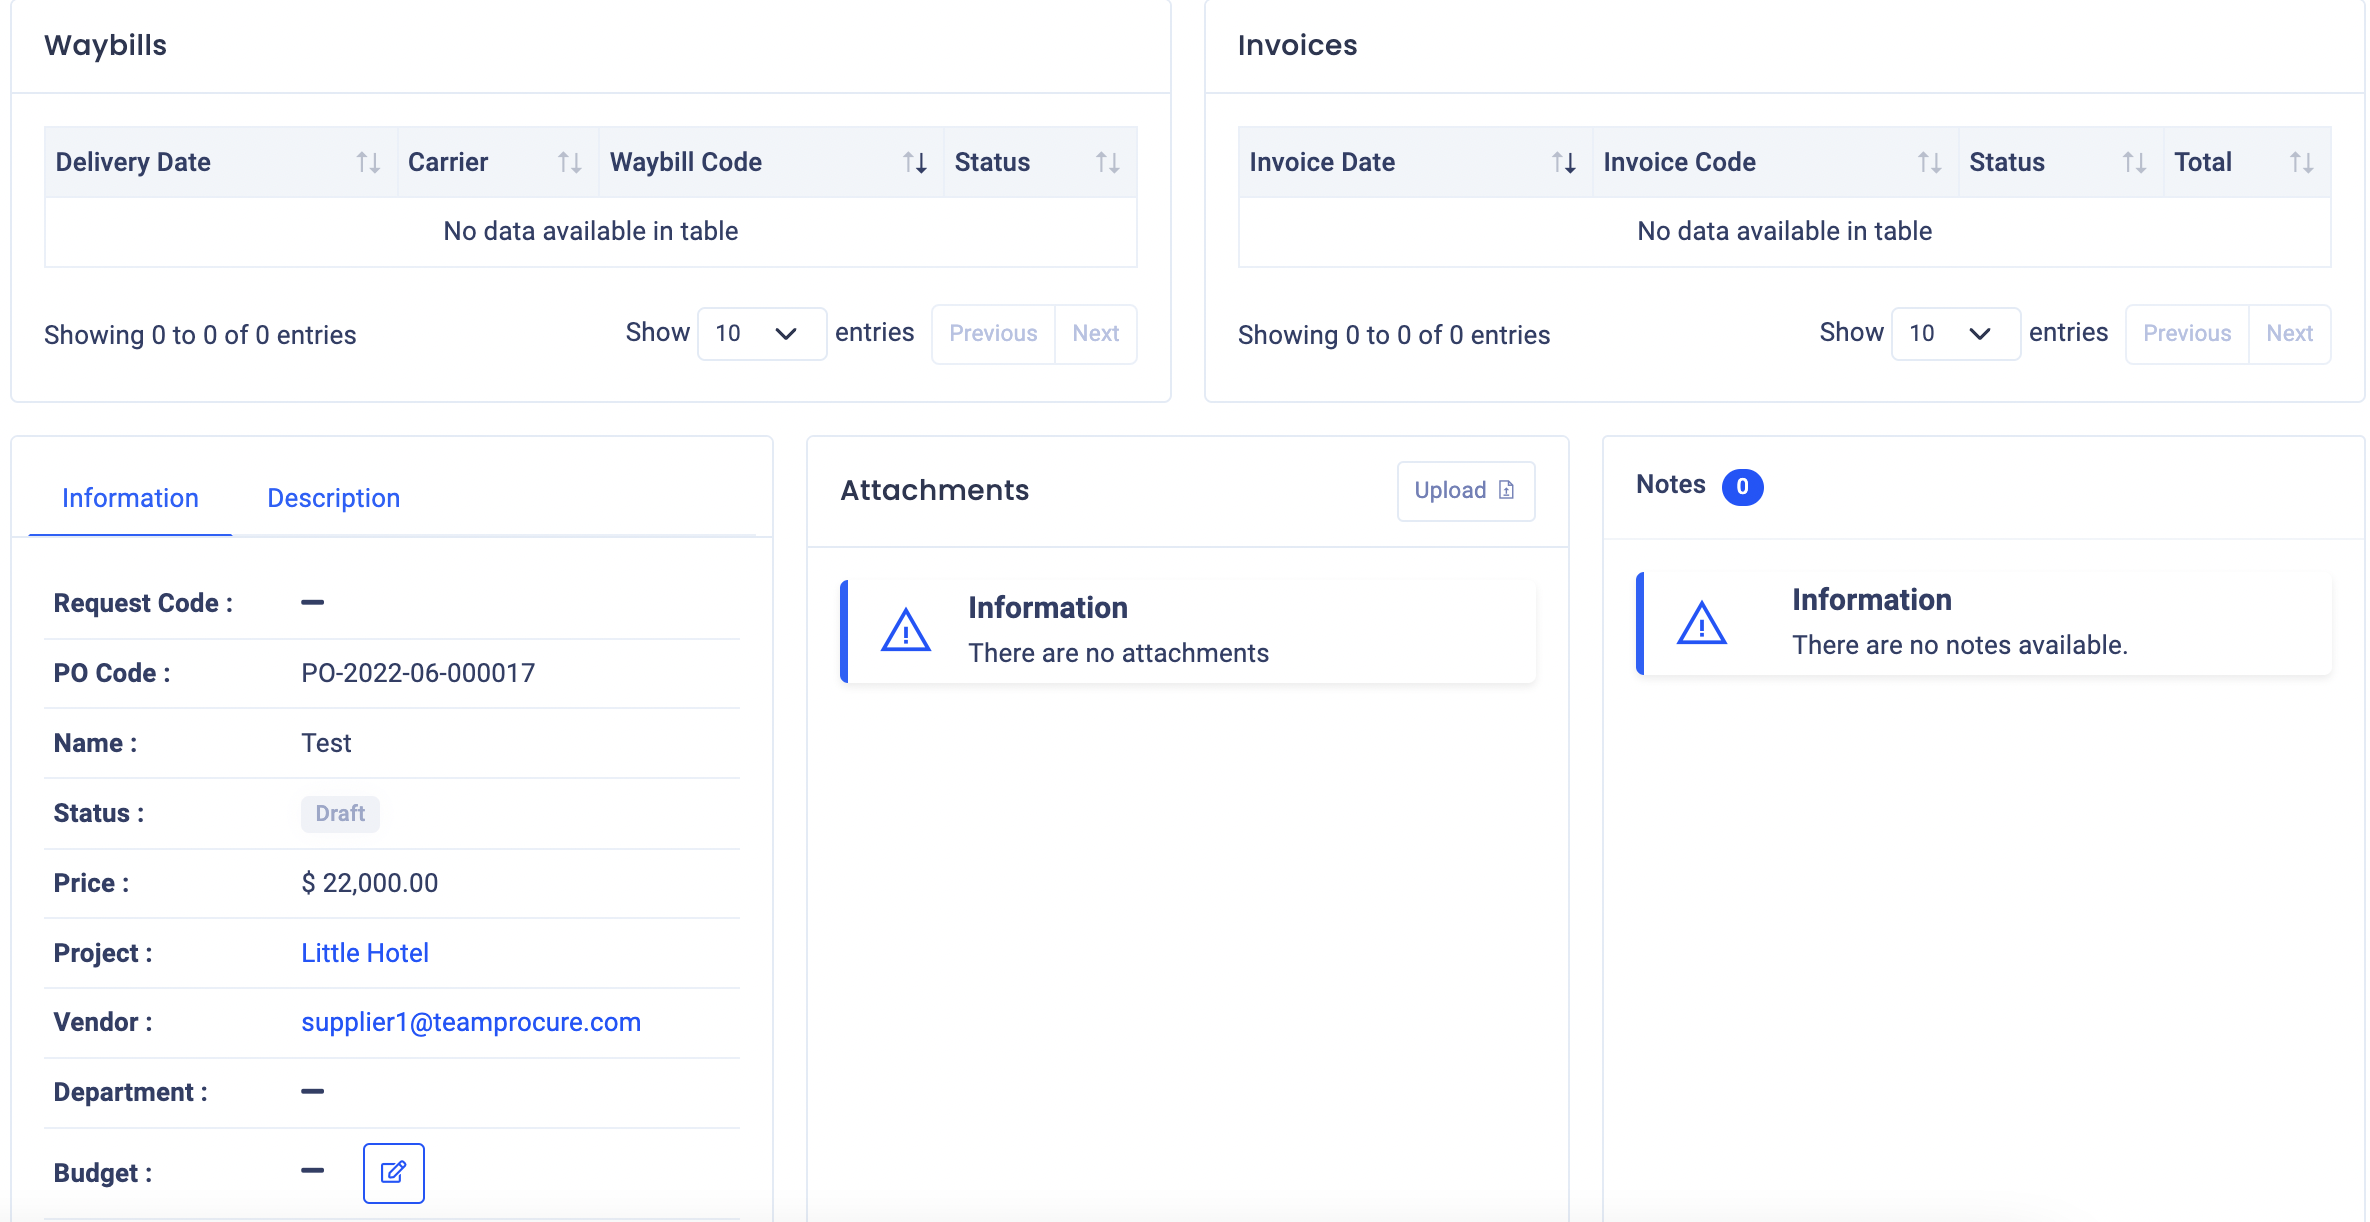
Task: Click the Waybills panel title
Action: (x=105, y=45)
